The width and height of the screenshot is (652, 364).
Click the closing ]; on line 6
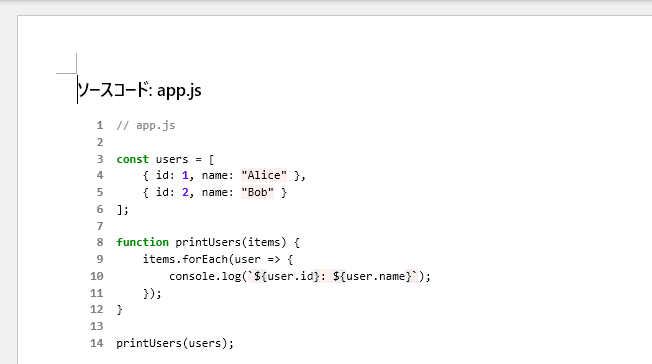(123, 210)
